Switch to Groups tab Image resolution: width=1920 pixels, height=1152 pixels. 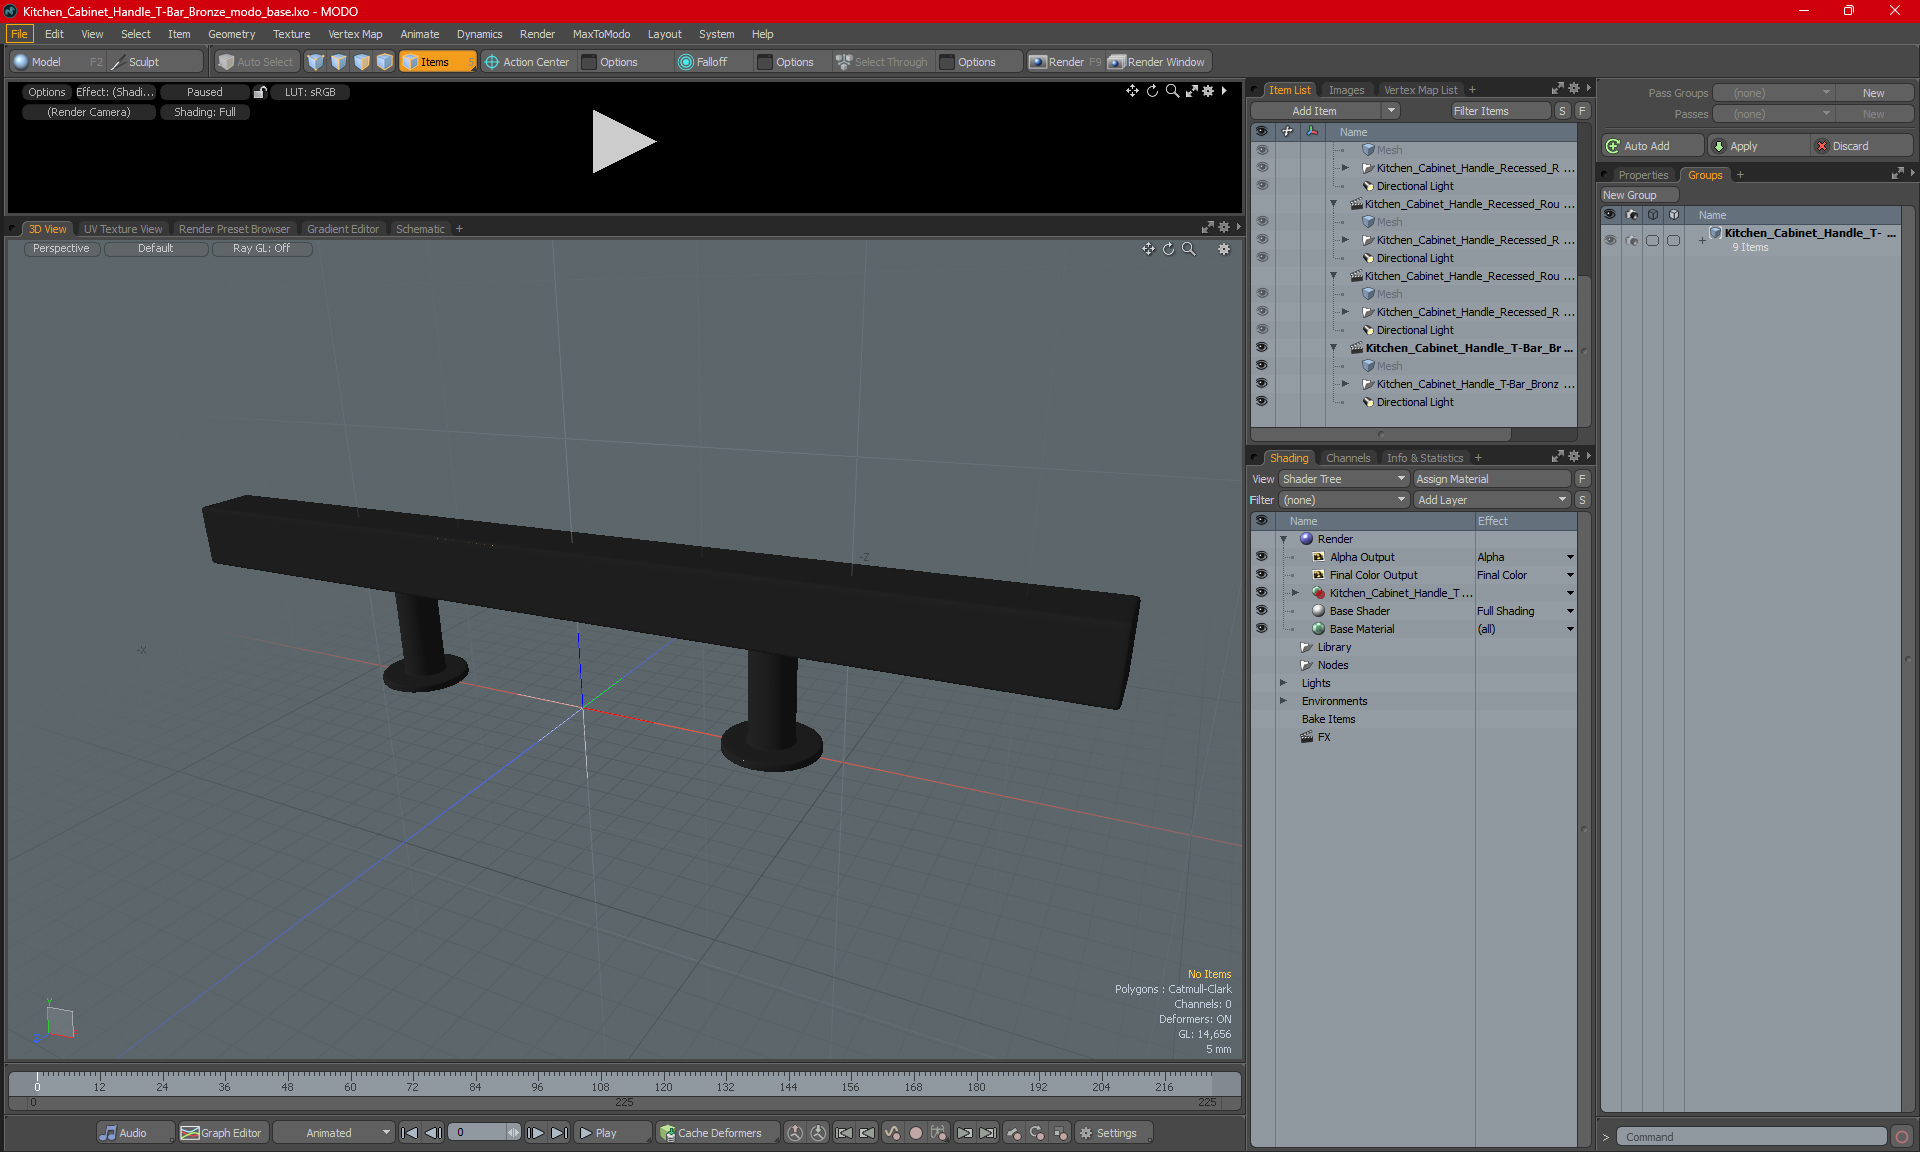point(1705,175)
